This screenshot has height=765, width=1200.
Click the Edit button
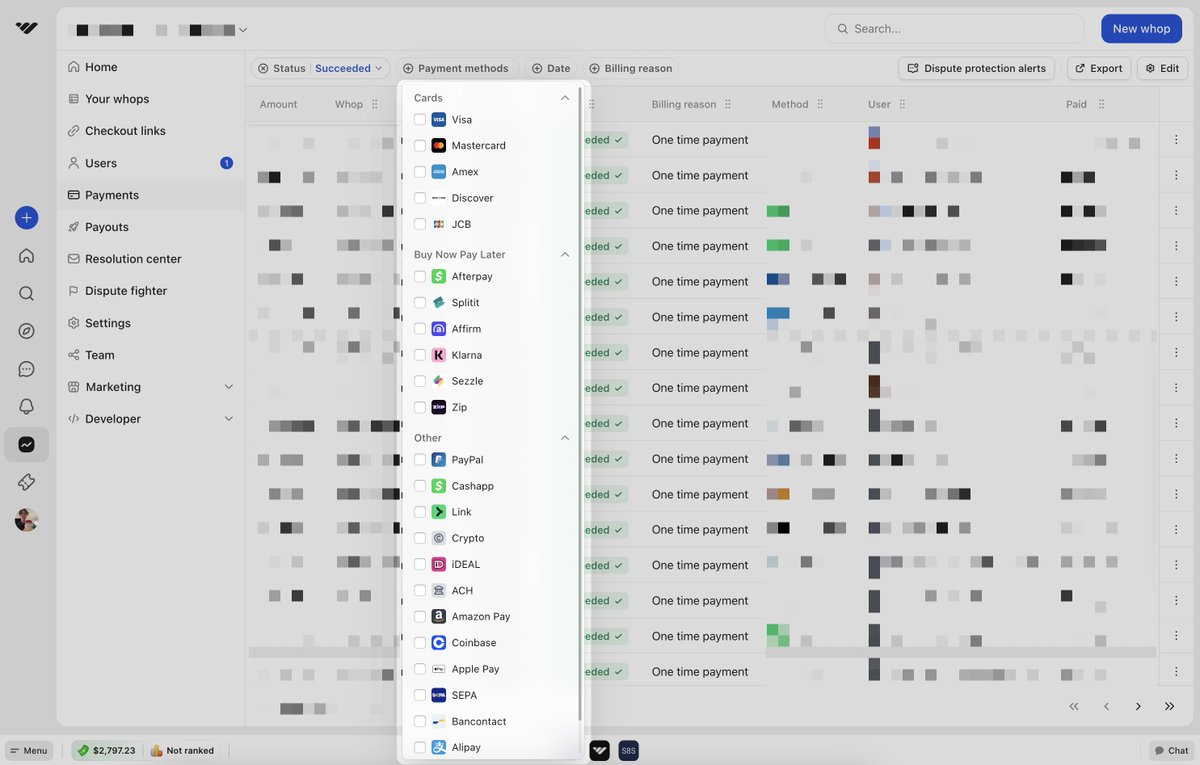(x=1162, y=68)
